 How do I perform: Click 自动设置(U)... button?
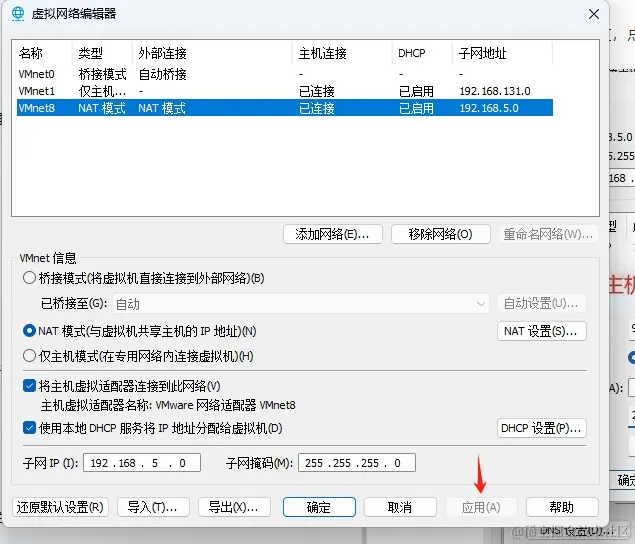click(x=542, y=303)
